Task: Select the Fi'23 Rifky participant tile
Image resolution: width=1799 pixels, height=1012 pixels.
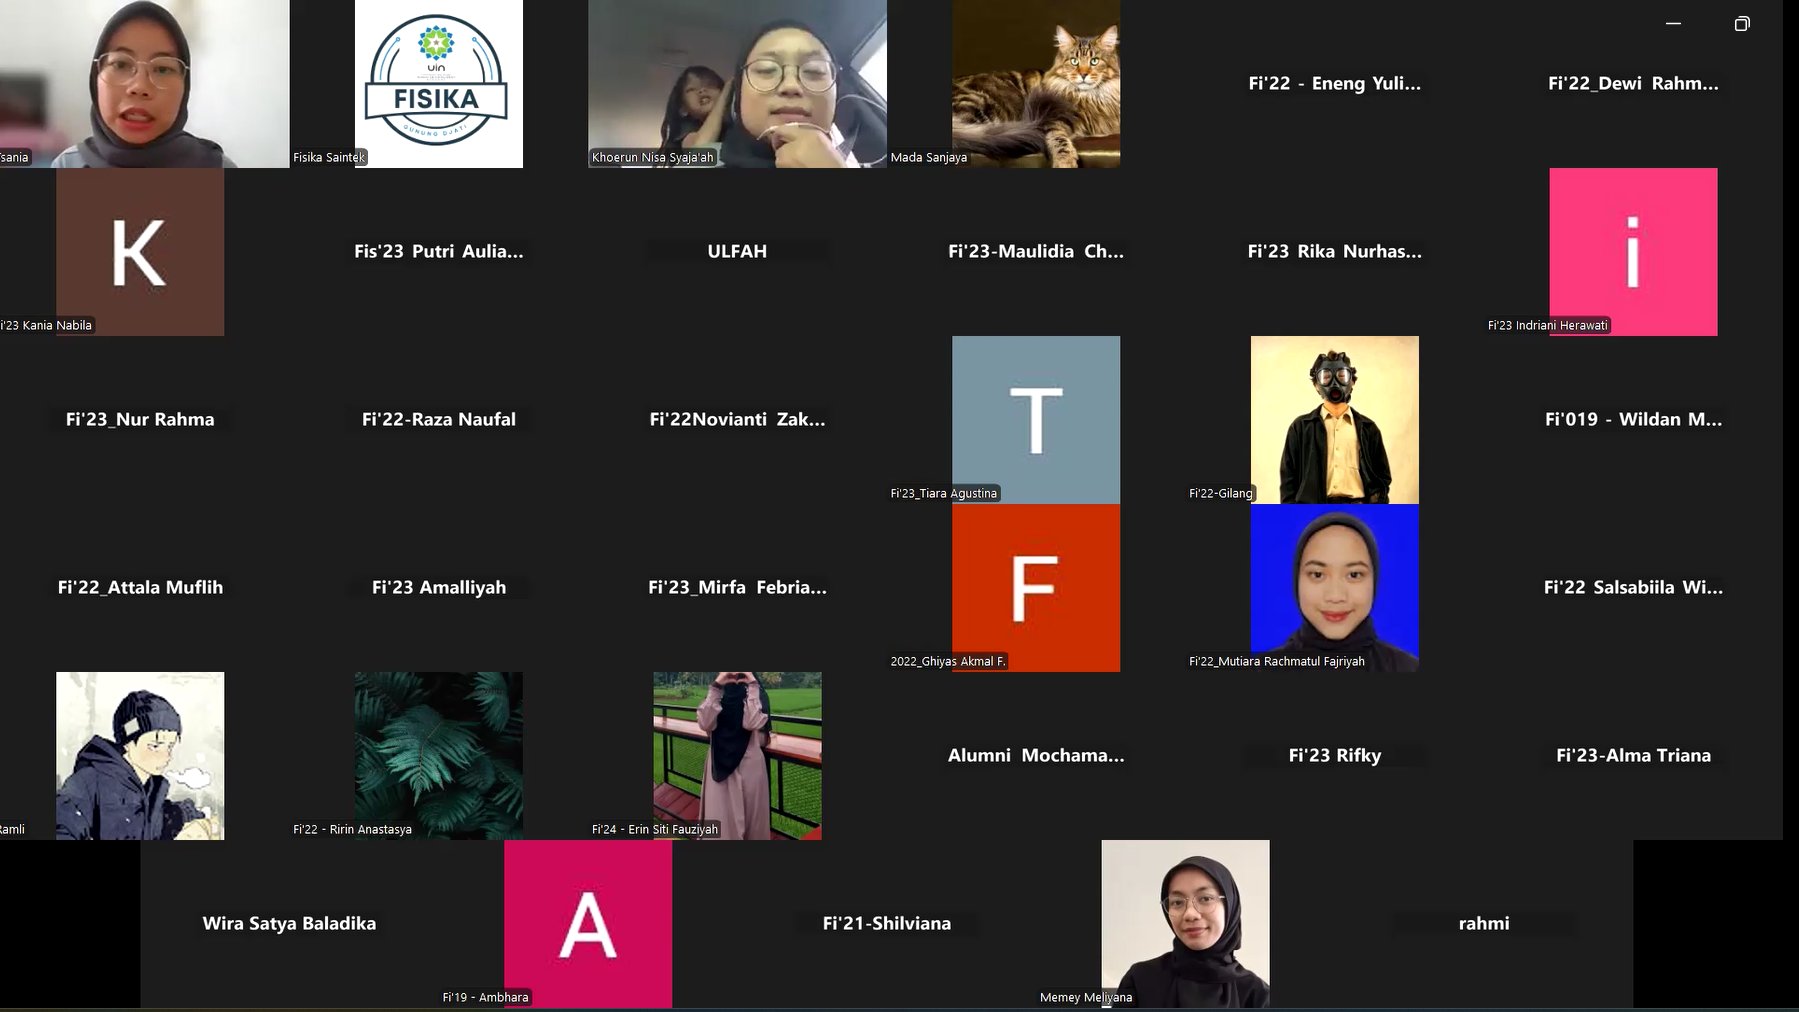Action: (x=1334, y=756)
